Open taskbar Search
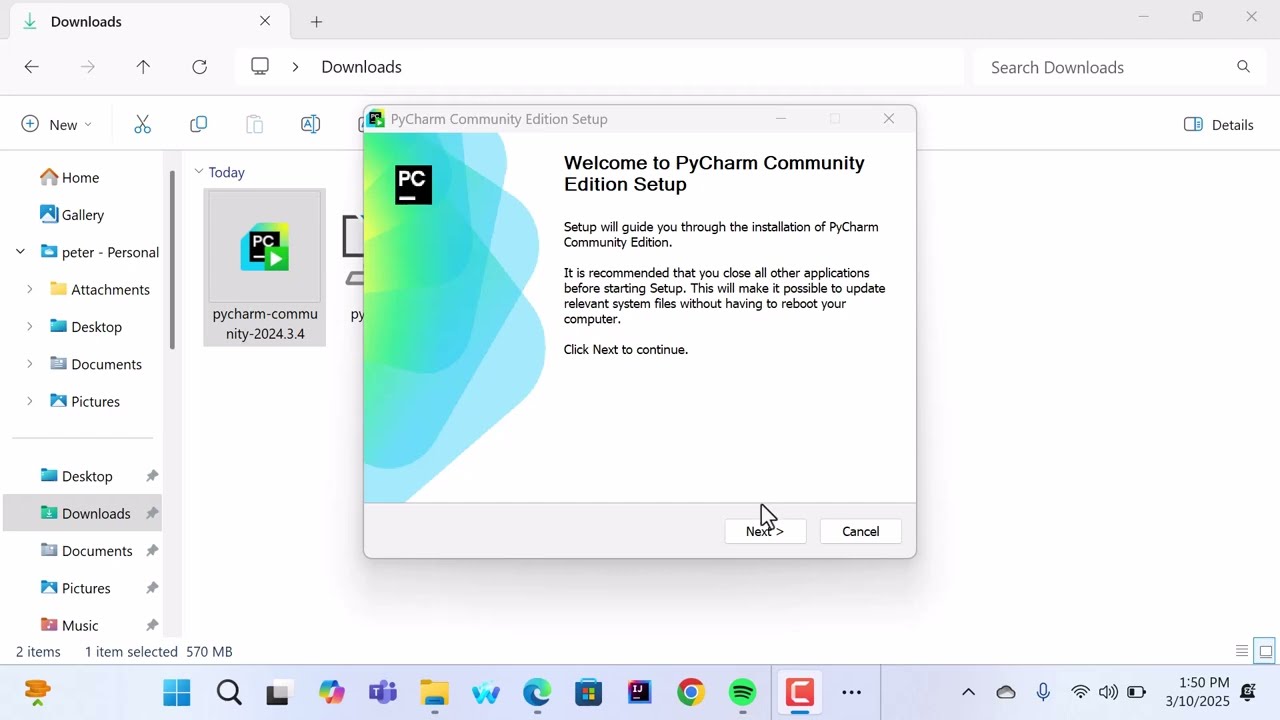Image resolution: width=1280 pixels, height=720 pixels. click(229, 692)
